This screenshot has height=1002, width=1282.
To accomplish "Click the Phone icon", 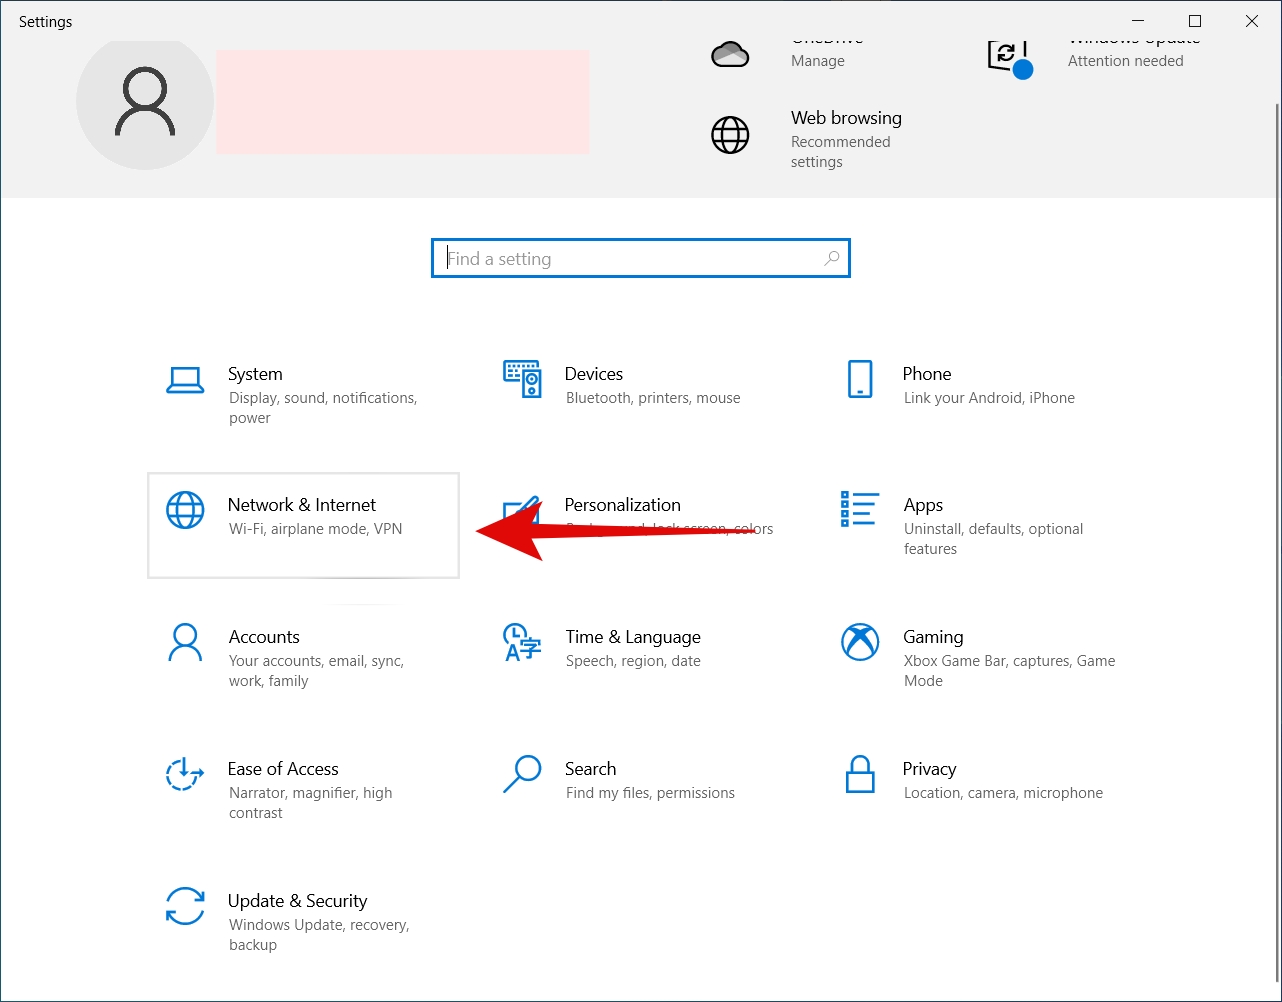I will point(860,380).
